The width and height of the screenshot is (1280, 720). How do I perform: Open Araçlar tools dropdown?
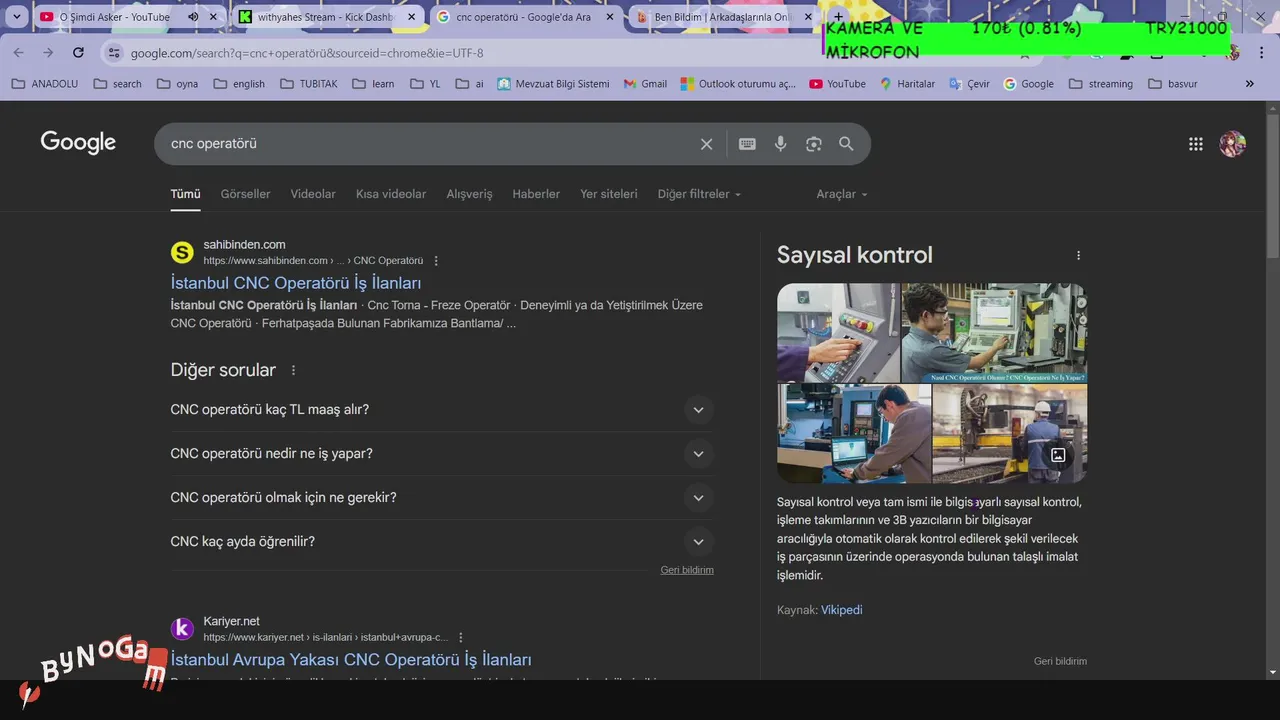click(x=842, y=194)
